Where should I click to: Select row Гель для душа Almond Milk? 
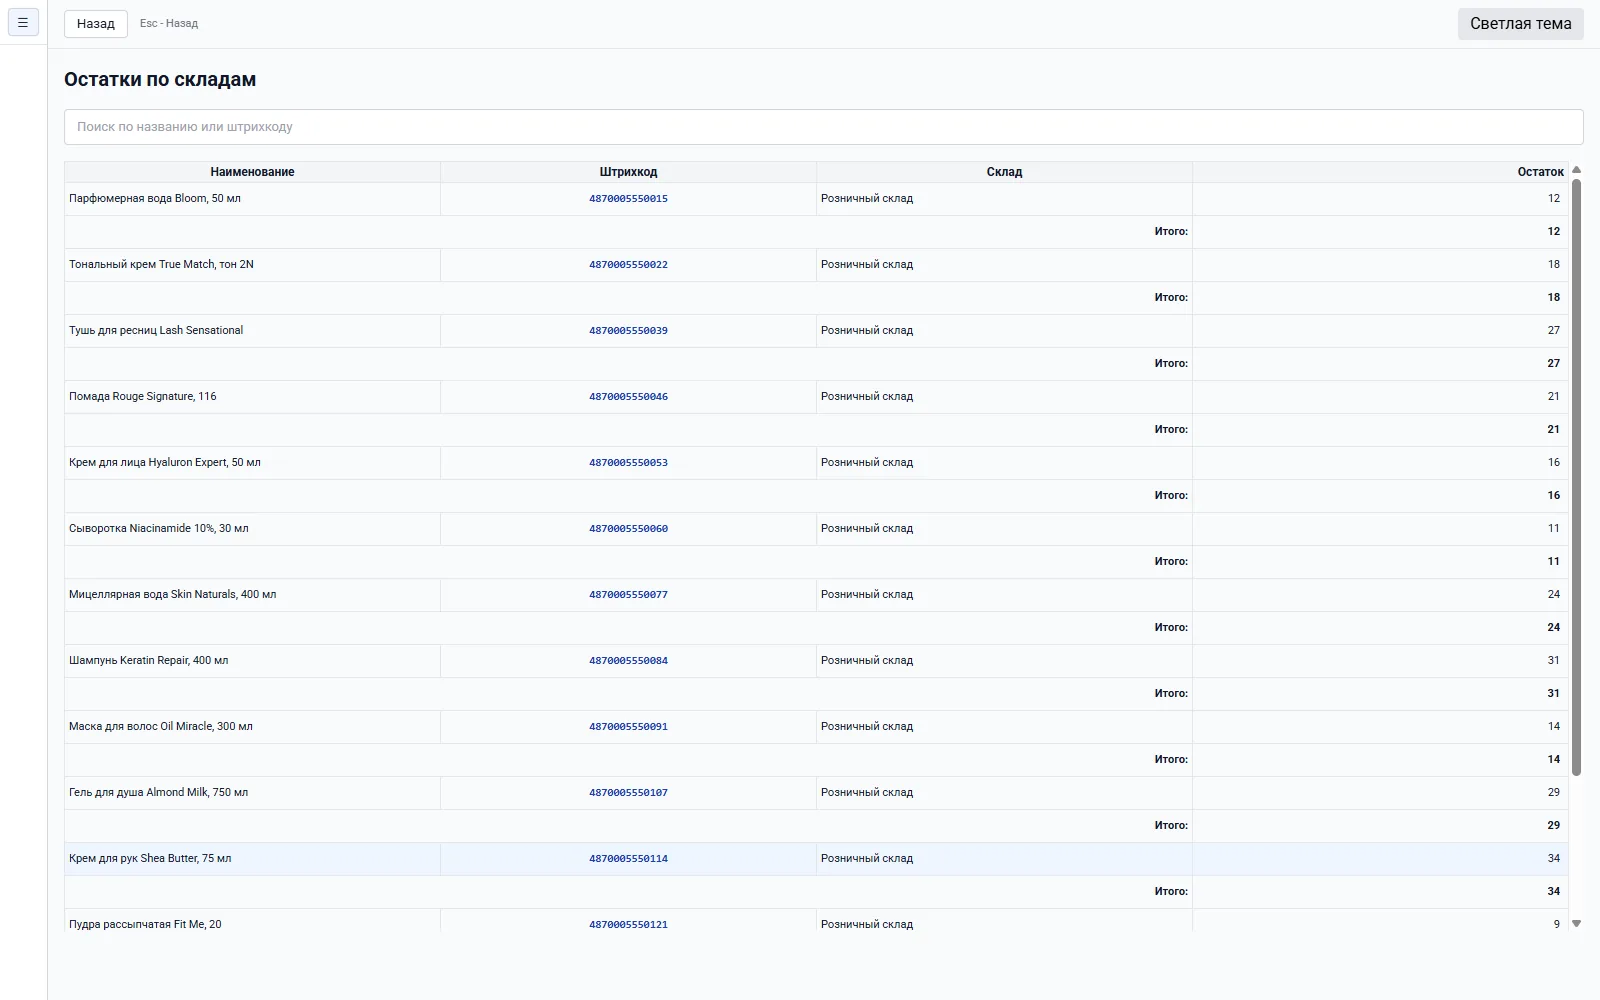tap(816, 793)
